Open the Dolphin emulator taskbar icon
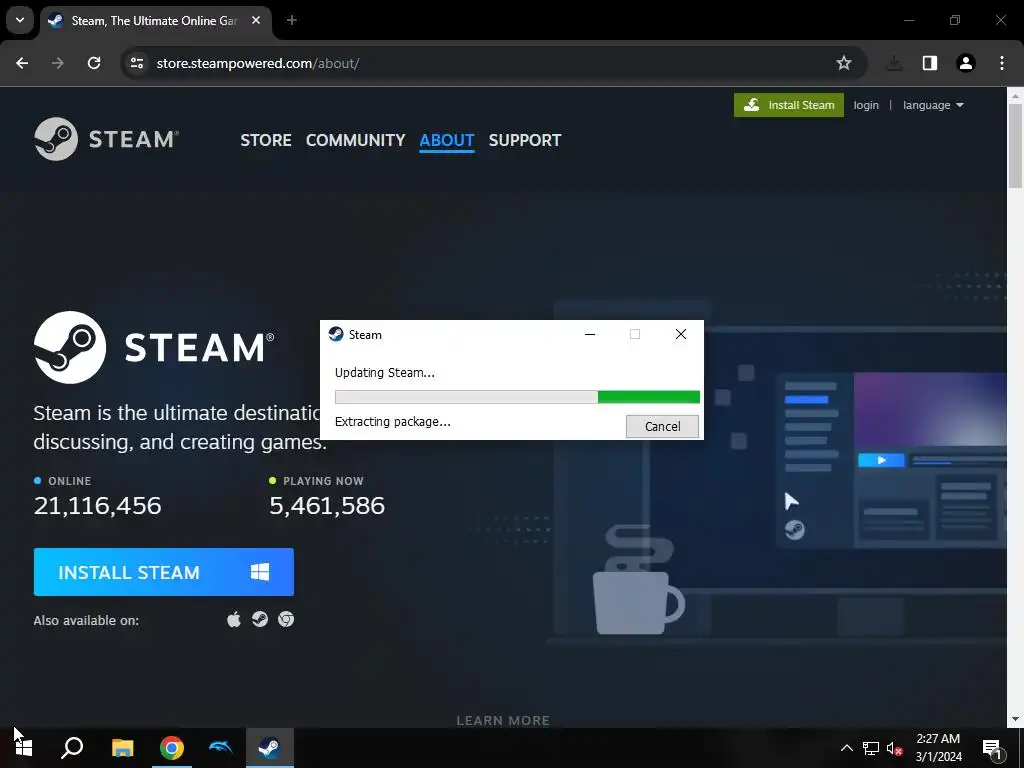 point(221,748)
